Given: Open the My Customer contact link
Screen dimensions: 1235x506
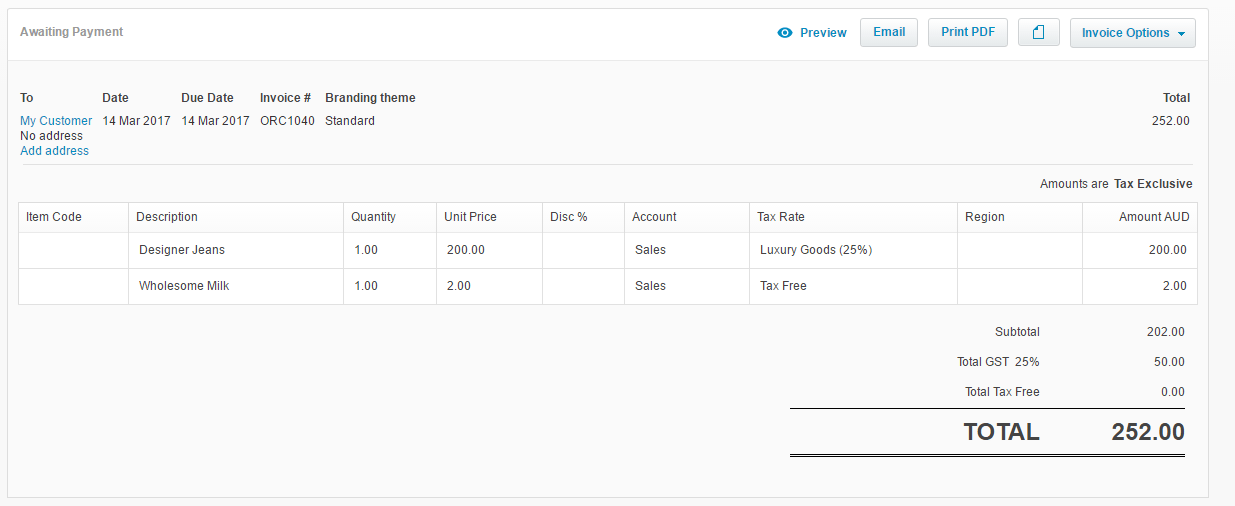Looking at the screenshot, I should (x=56, y=121).
